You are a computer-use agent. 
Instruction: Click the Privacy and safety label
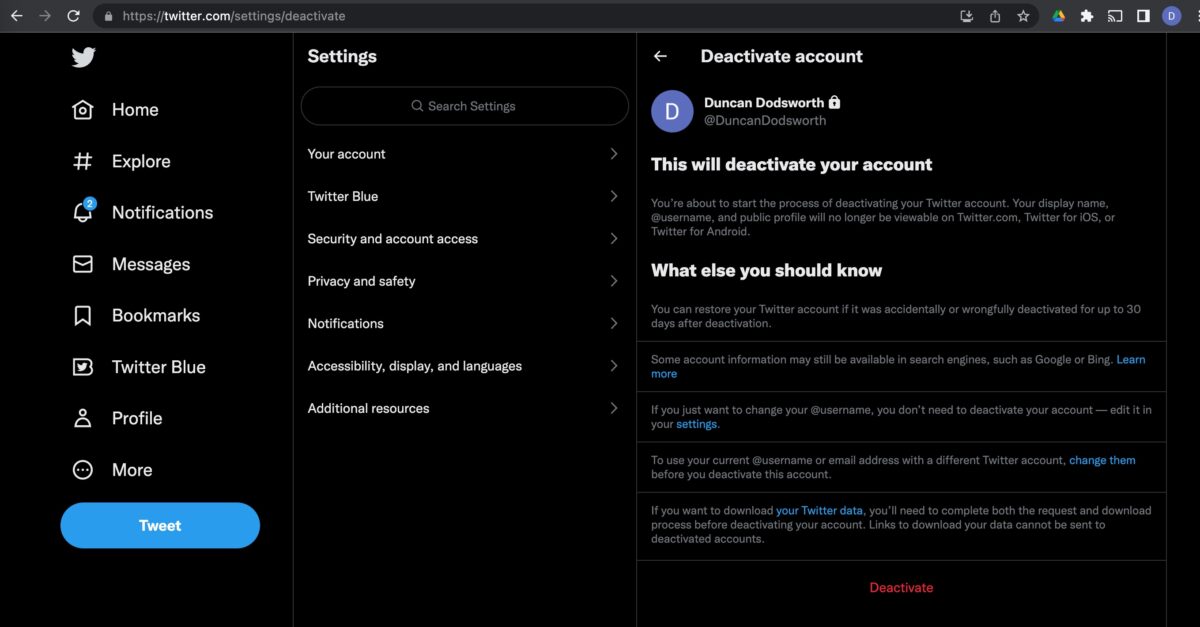pos(361,281)
